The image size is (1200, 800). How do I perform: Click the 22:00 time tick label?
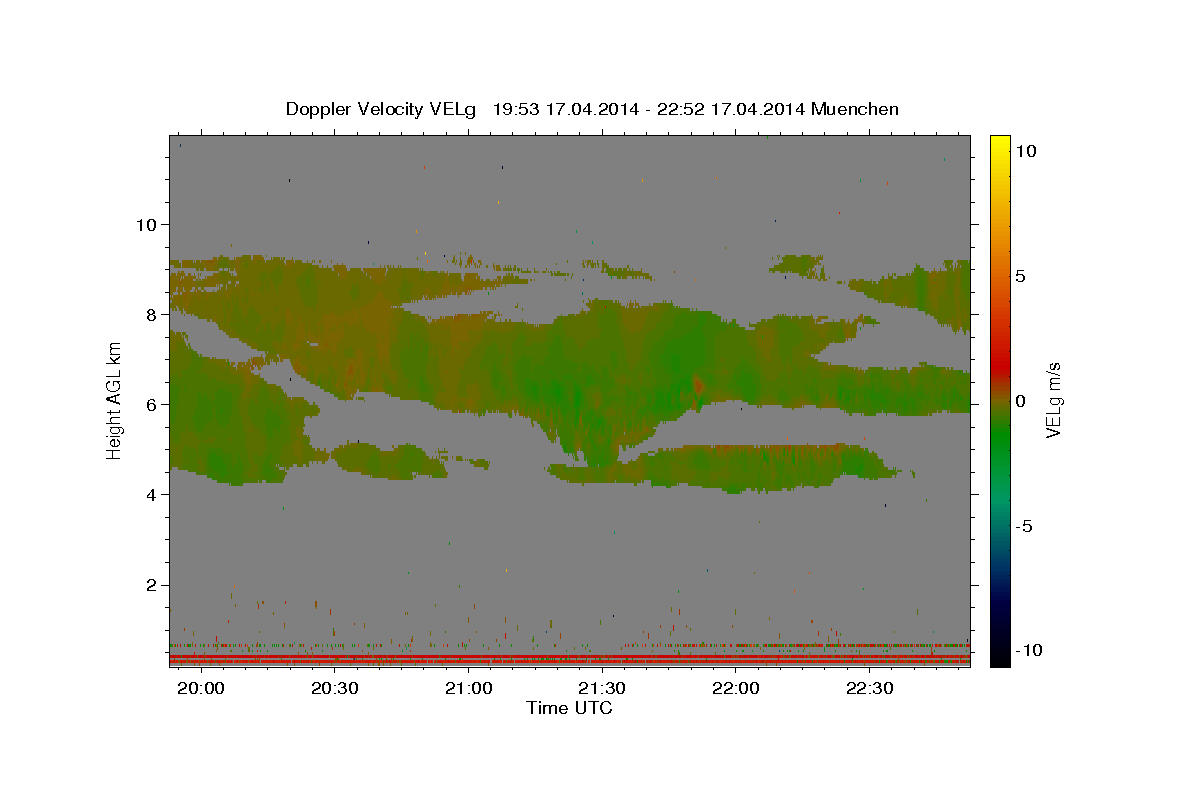pyautogui.click(x=735, y=689)
